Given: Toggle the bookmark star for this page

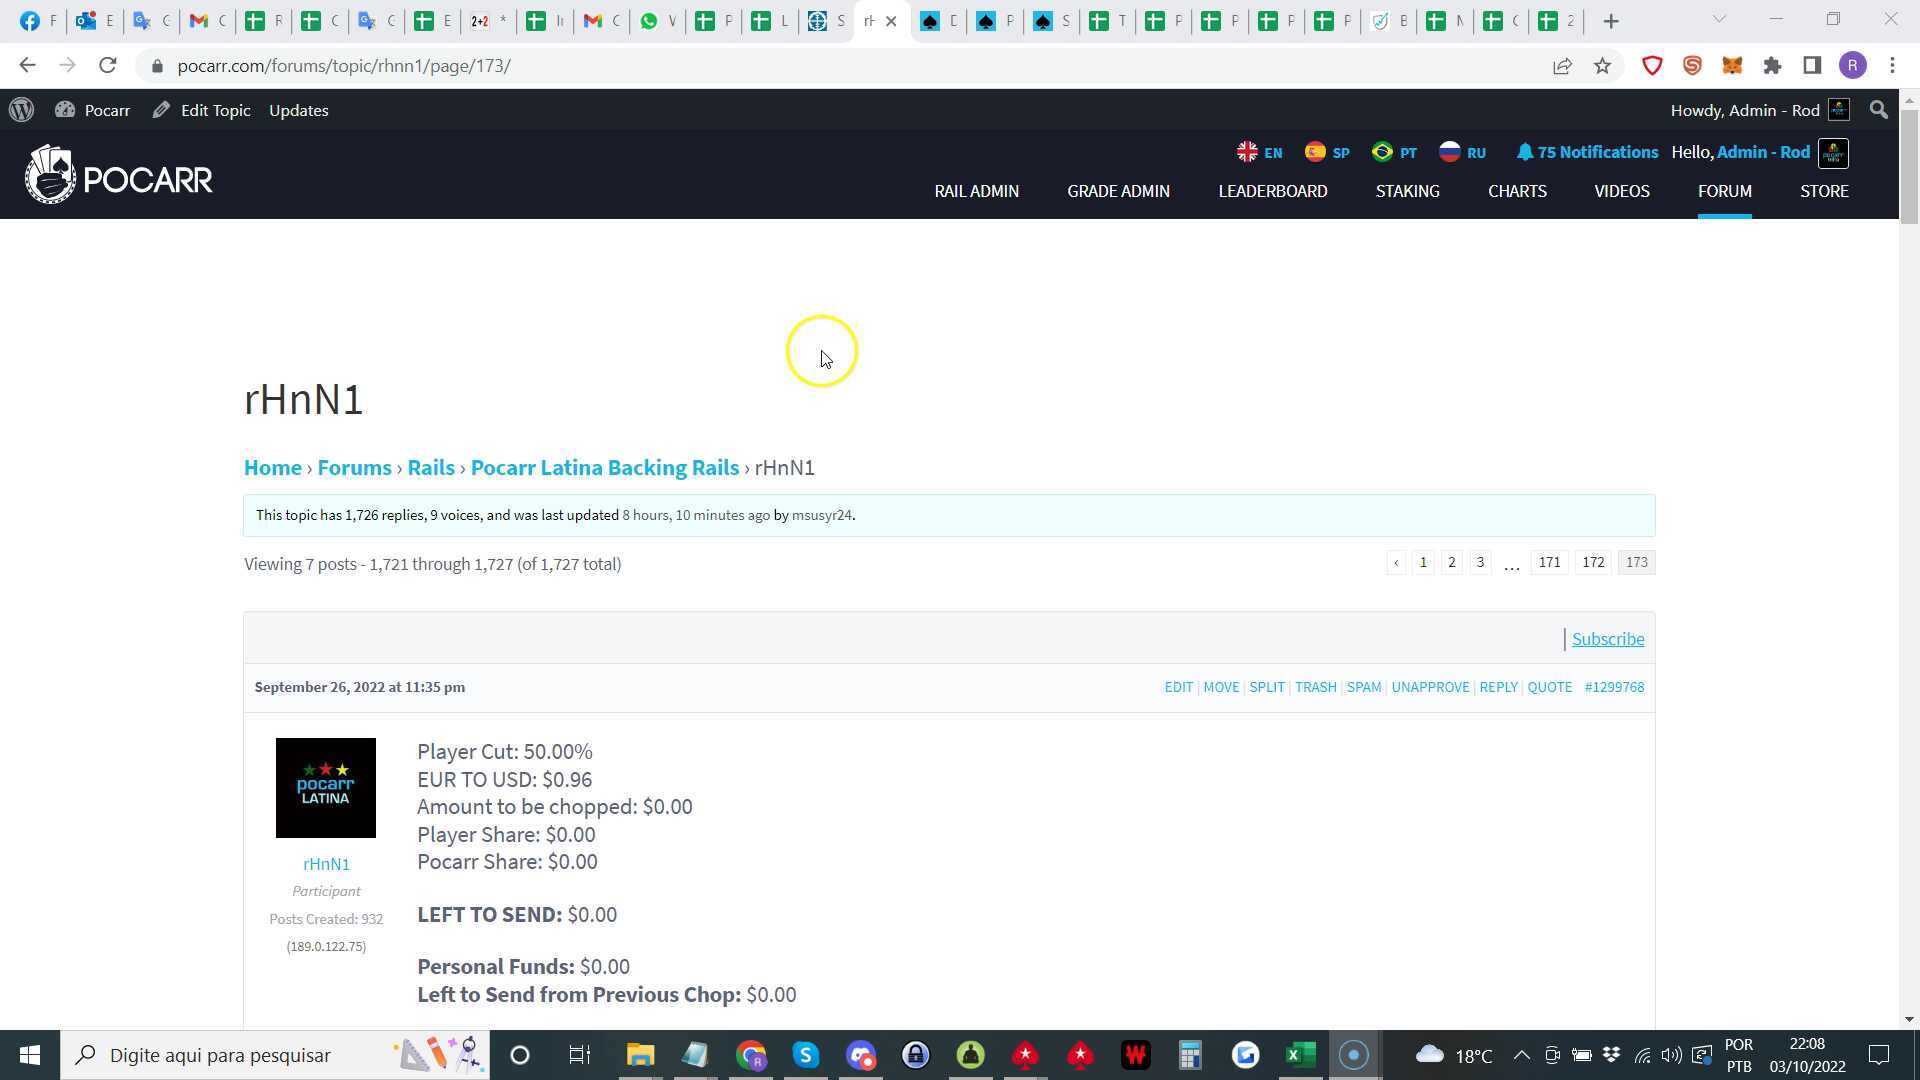Looking at the screenshot, I should click(x=1602, y=65).
